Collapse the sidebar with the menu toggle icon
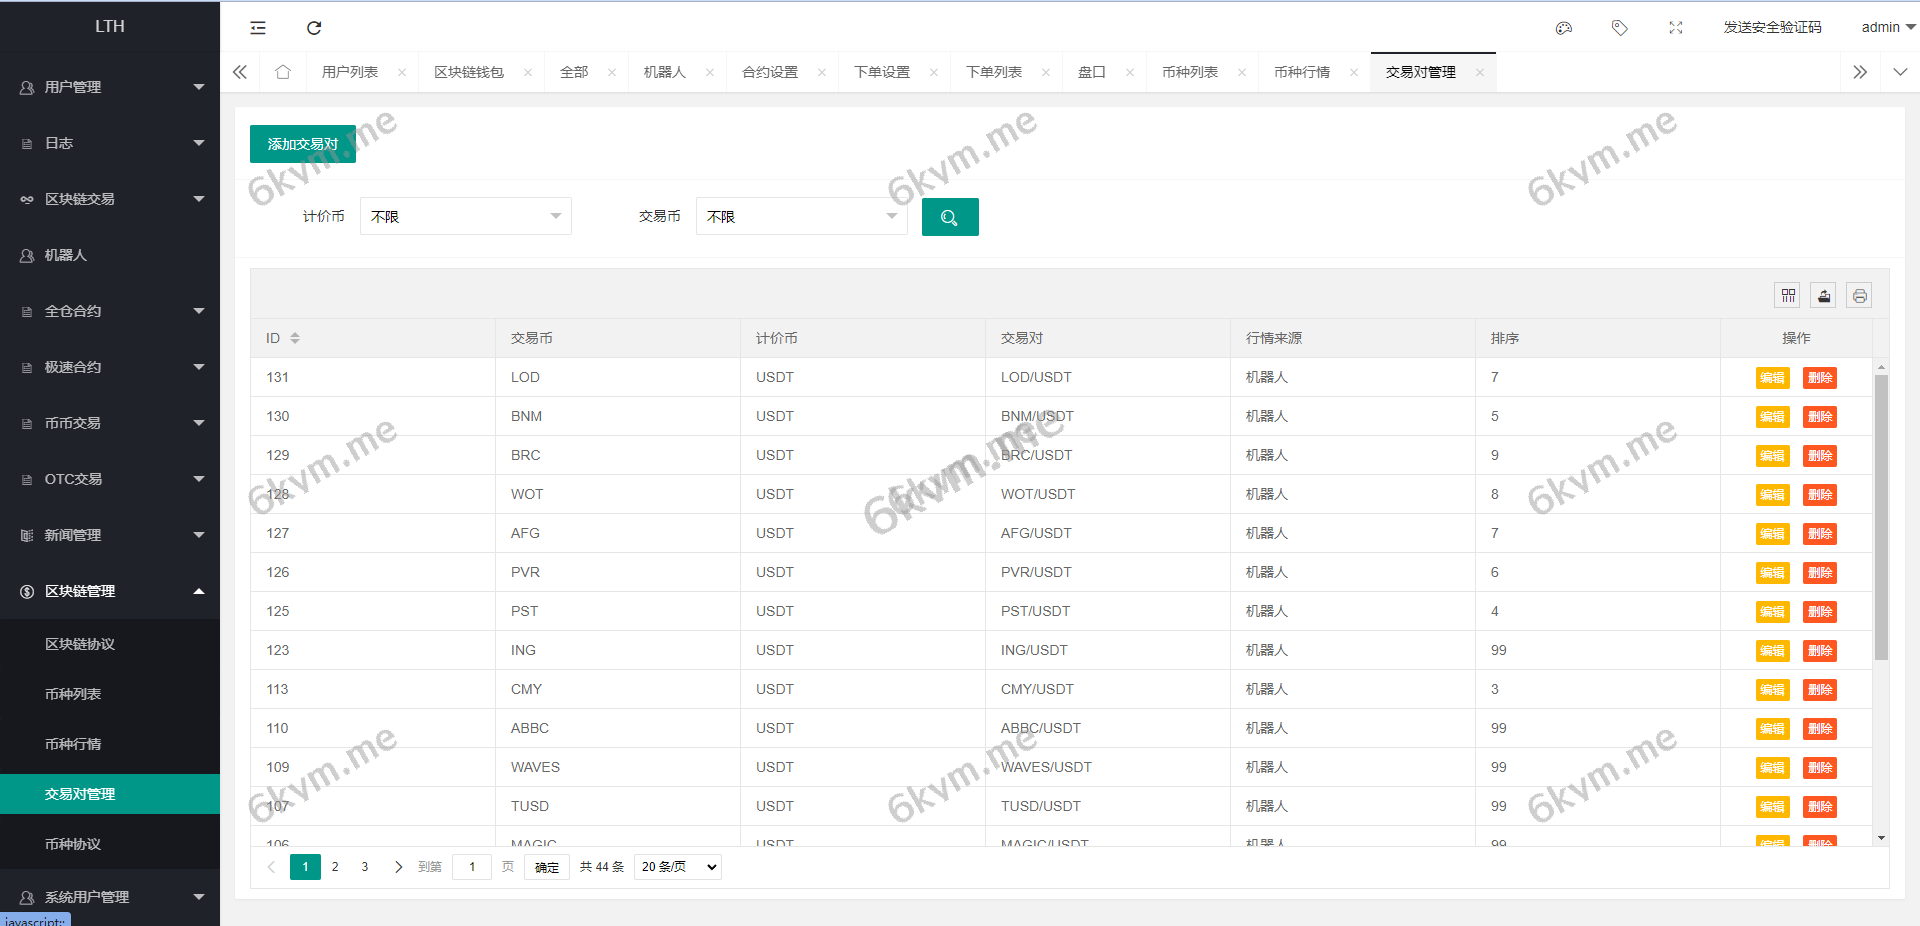The image size is (1920, 926). pyautogui.click(x=257, y=28)
